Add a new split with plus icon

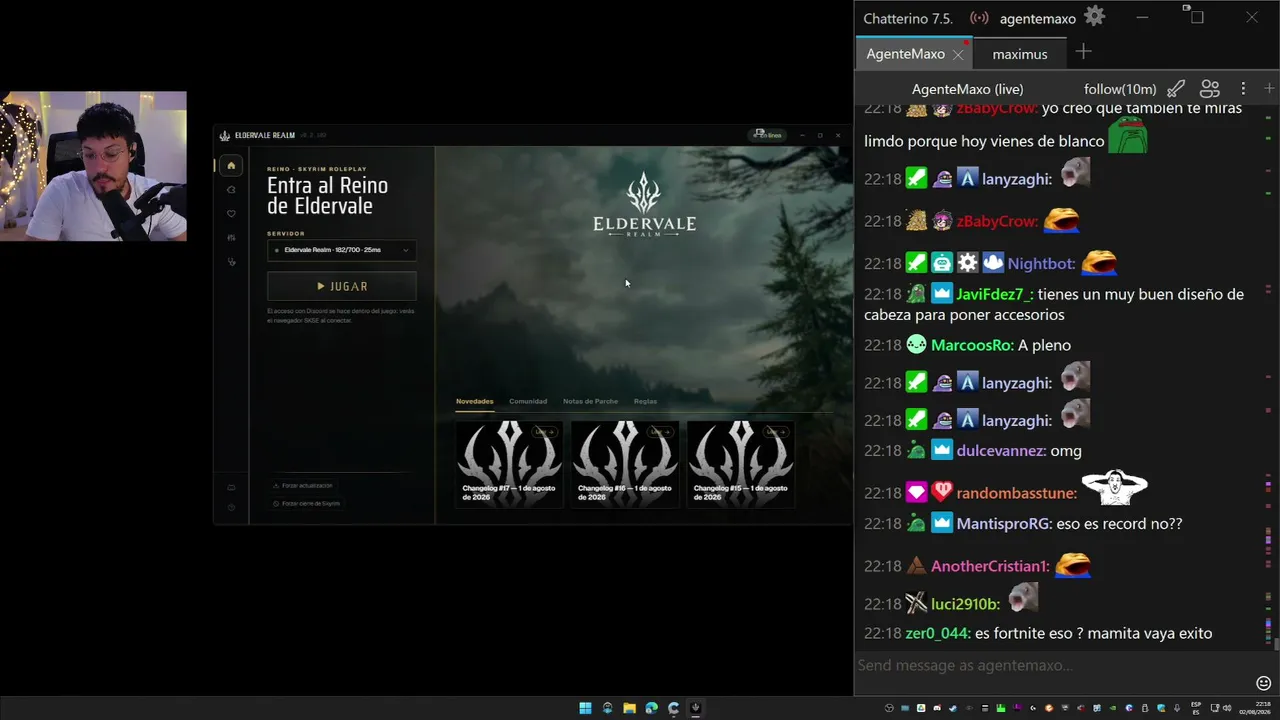1269,89
